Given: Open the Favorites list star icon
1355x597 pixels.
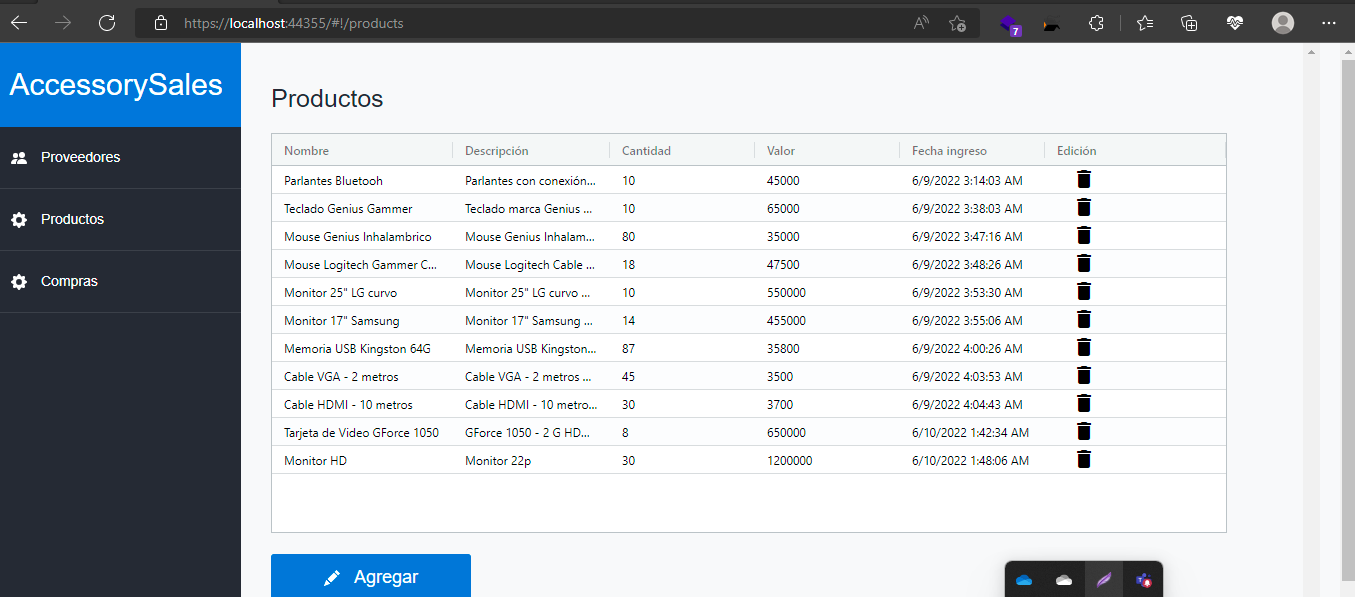Looking at the screenshot, I should (1144, 22).
